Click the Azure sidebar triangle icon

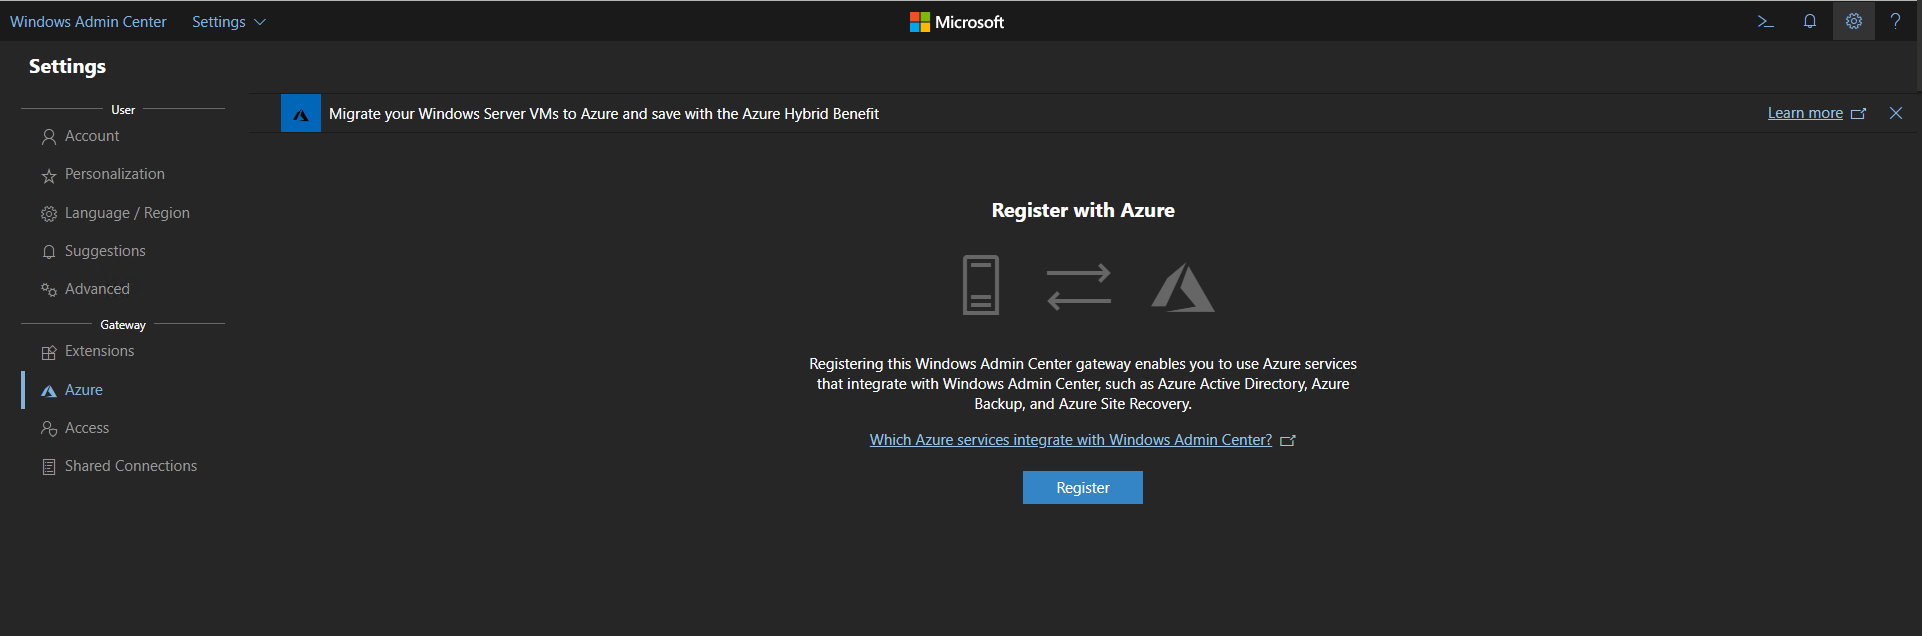click(x=49, y=391)
